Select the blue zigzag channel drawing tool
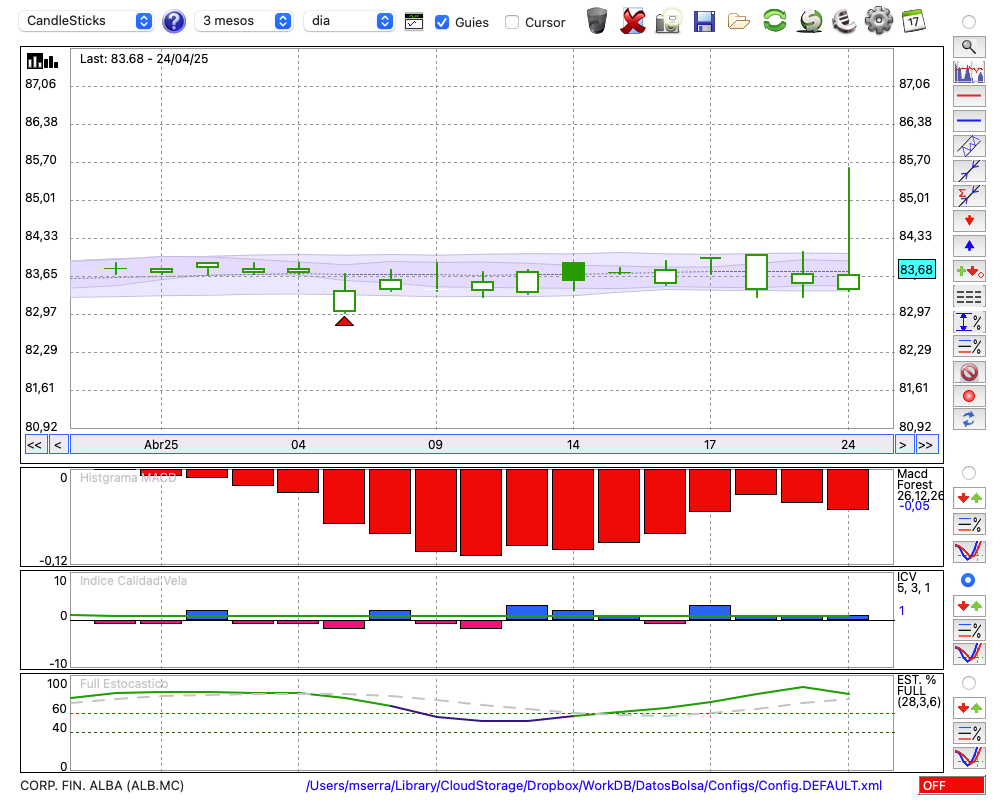 (969, 146)
